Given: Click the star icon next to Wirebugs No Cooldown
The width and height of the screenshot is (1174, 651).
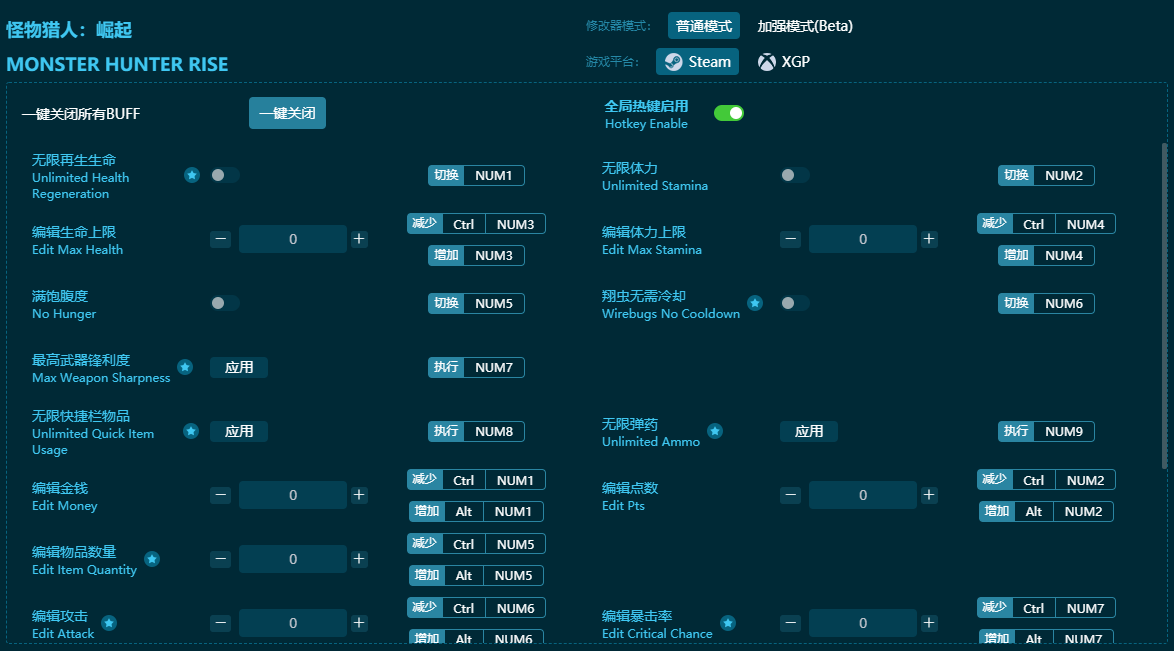Looking at the screenshot, I should 755,303.
